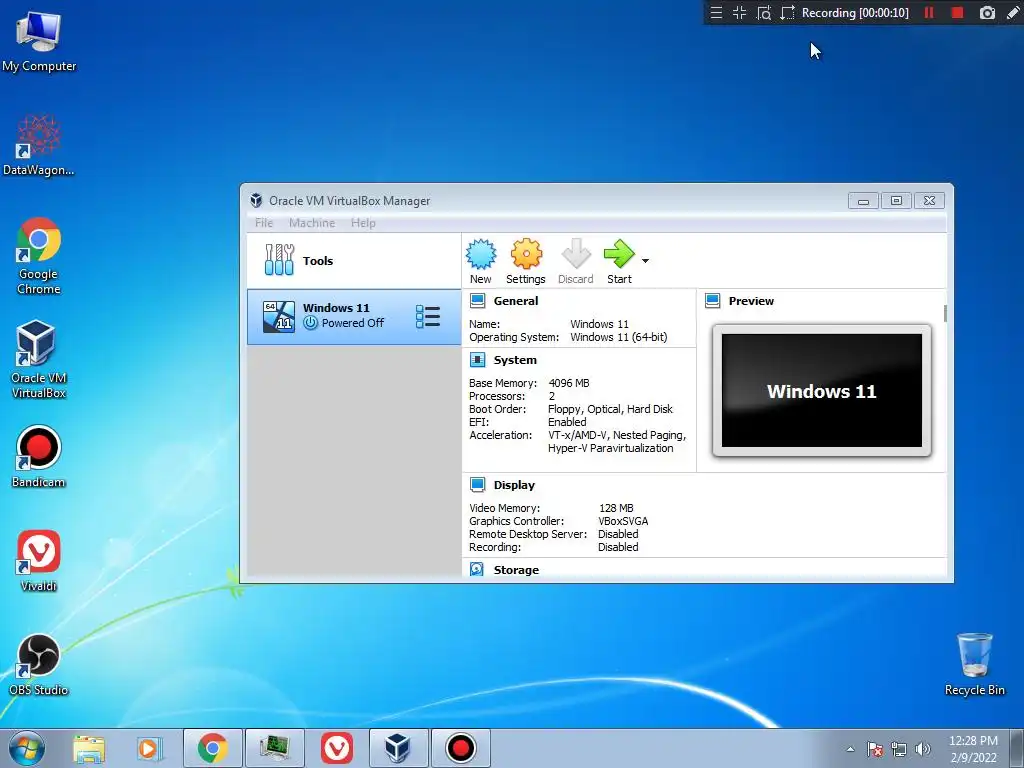
Task: Open the Machine menu
Action: (312, 223)
